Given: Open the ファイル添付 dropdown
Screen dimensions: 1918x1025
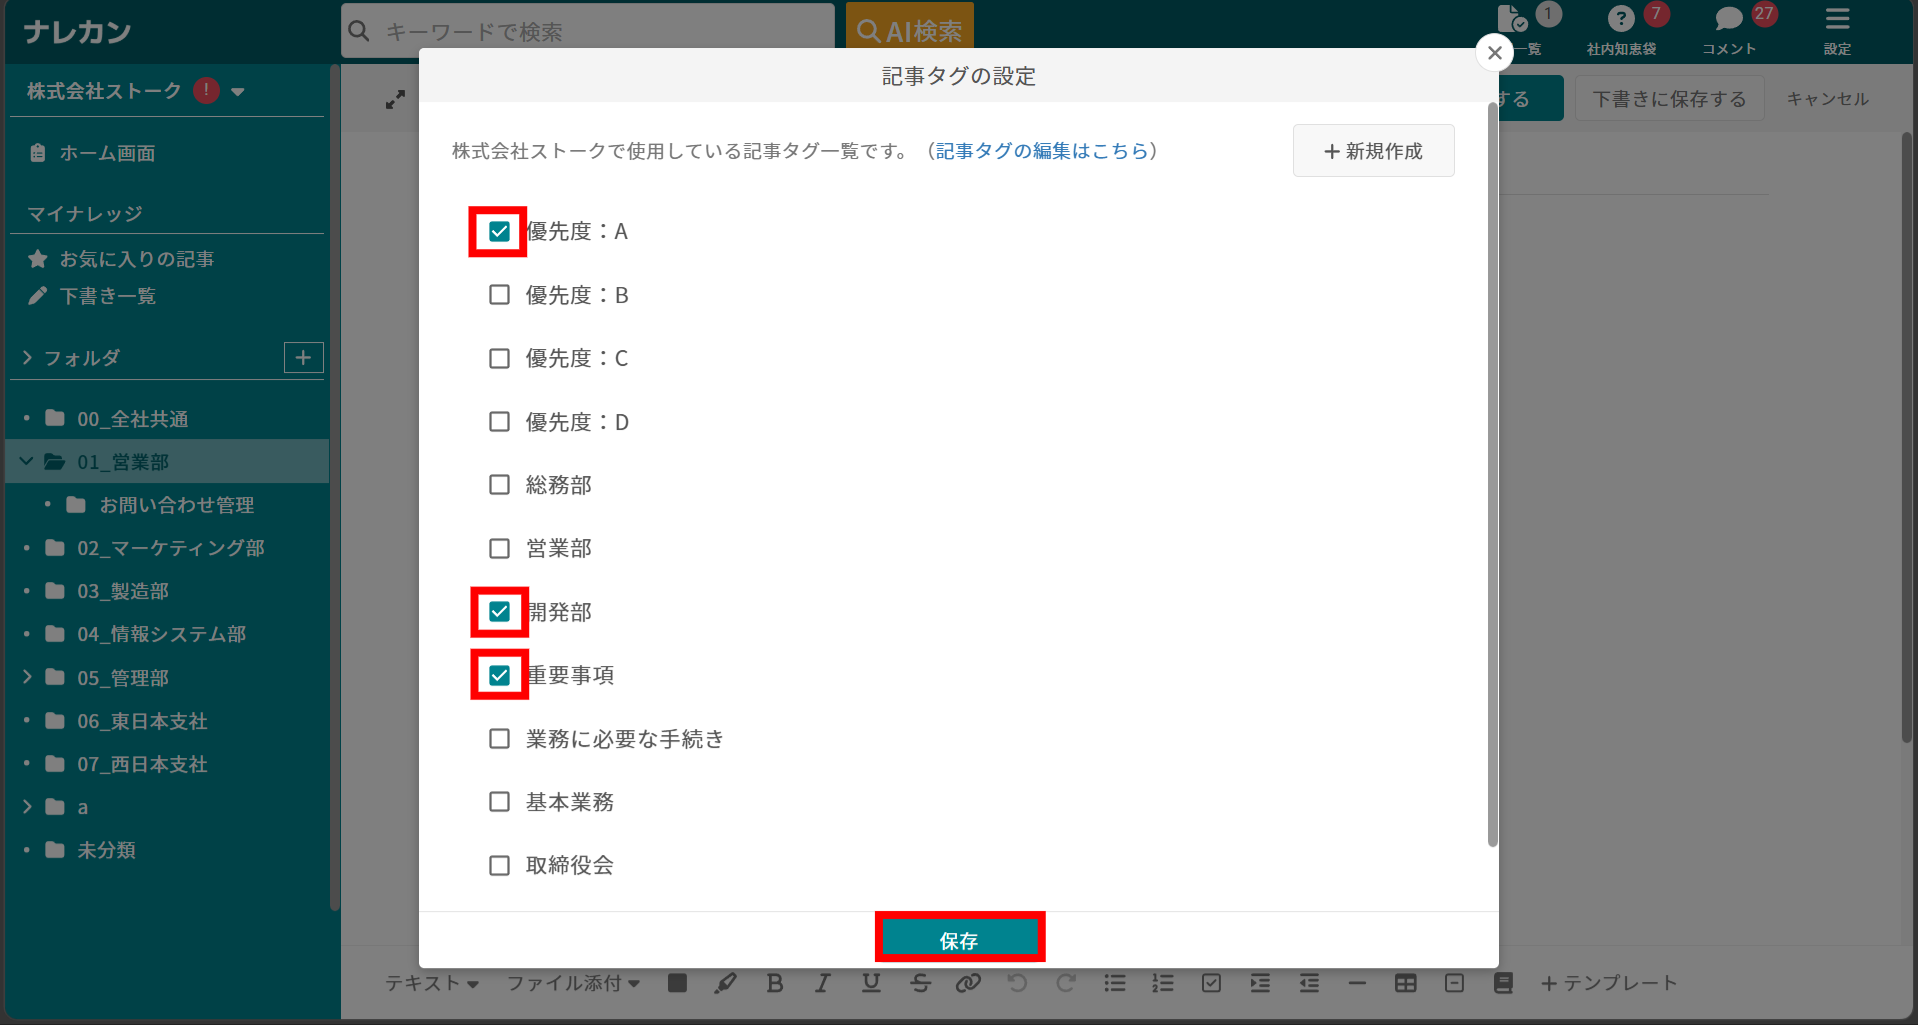Looking at the screenshot, I should 573,983.
